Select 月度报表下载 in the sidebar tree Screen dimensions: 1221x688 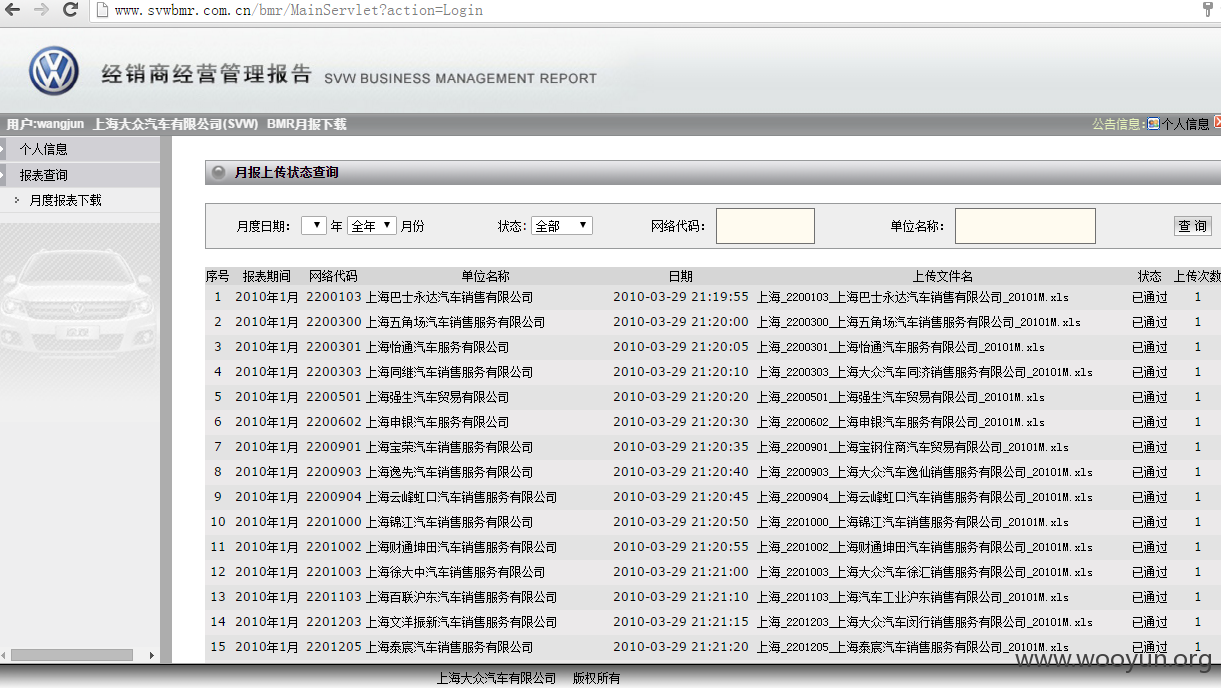coord(66,200)
